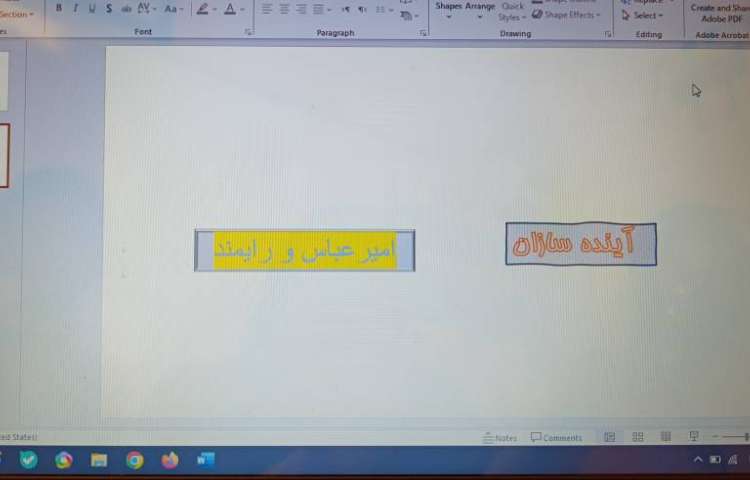
Task: Apply text shadow effect
Action: (109, 8)
